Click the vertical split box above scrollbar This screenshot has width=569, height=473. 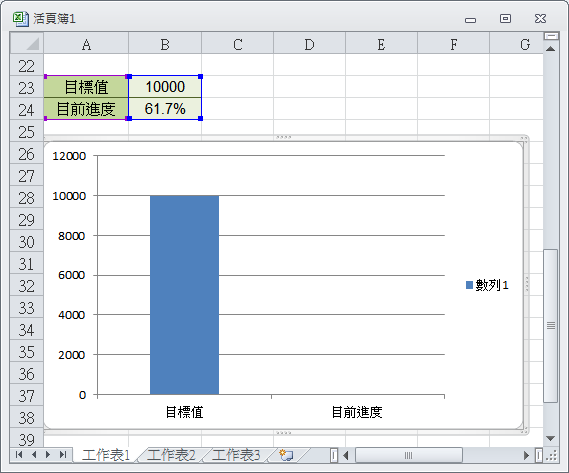(x=551, y=36)
